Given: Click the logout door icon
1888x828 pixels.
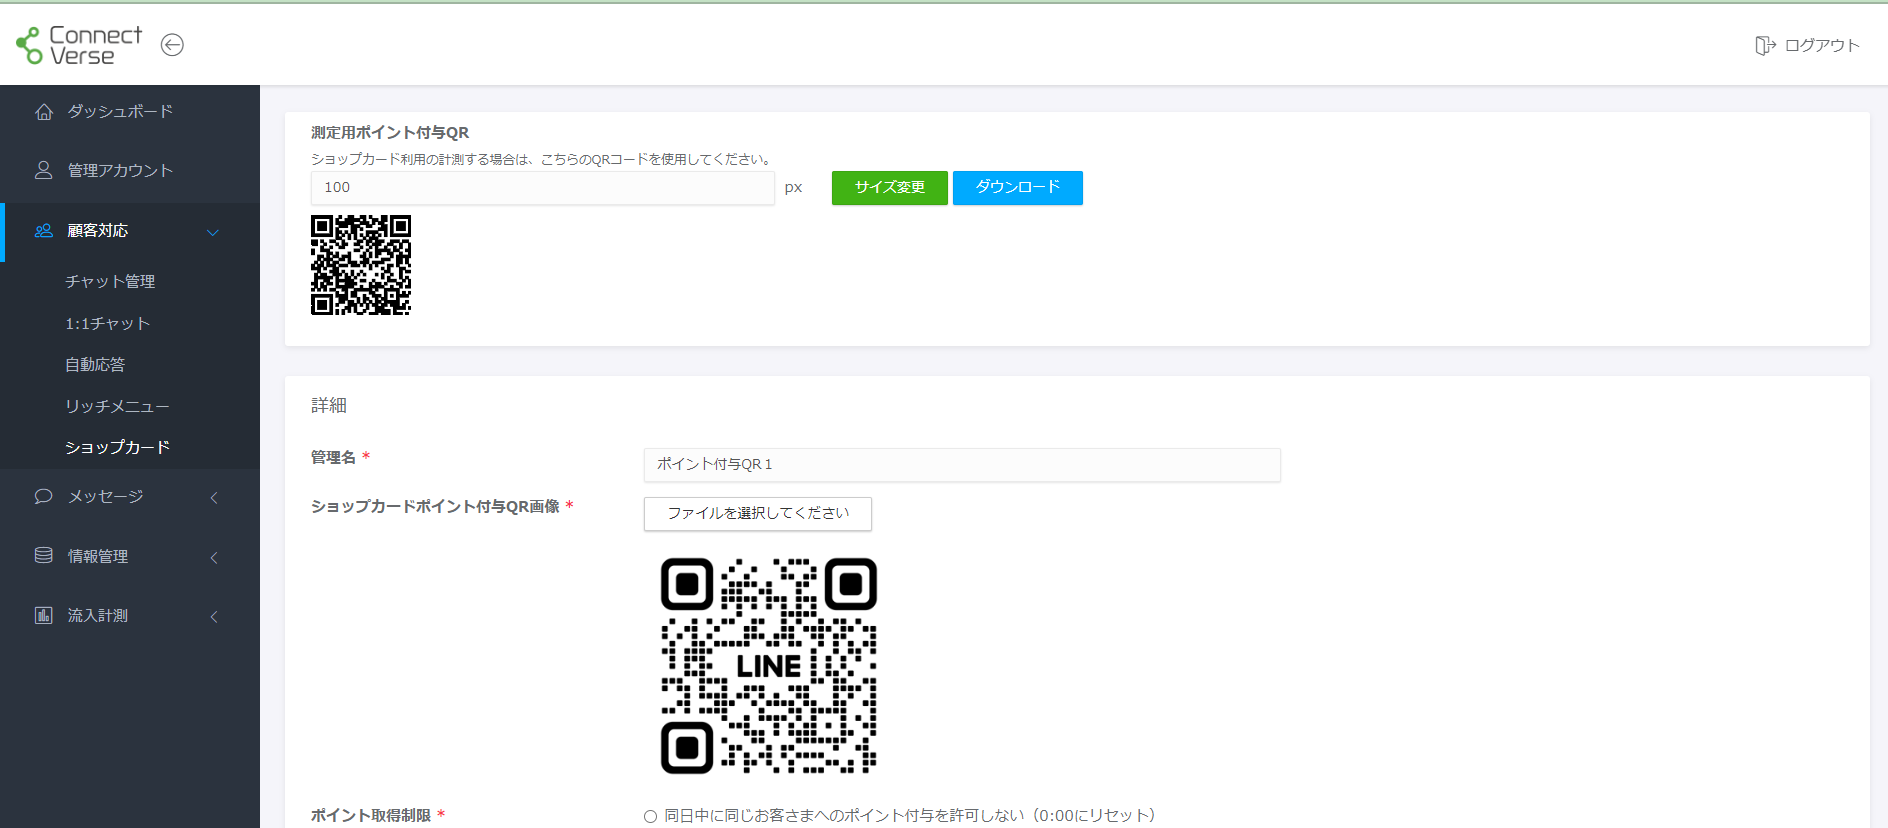Looking at the screenshot, I should pyautogui.click(x=1765, y=45).
